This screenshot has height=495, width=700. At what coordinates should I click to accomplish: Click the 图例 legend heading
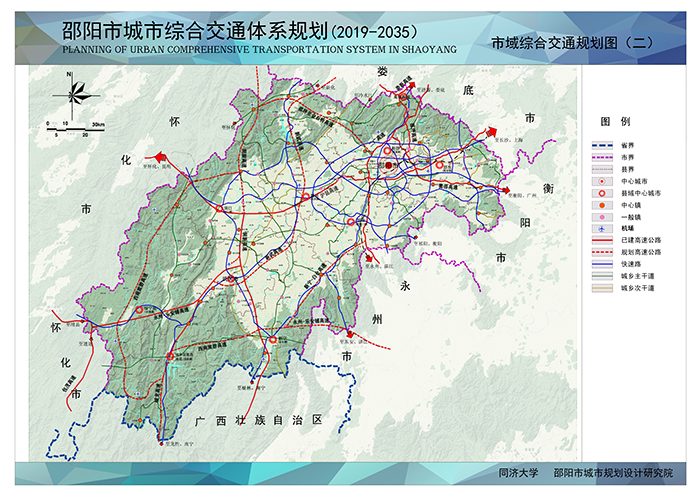pos(613,121)
